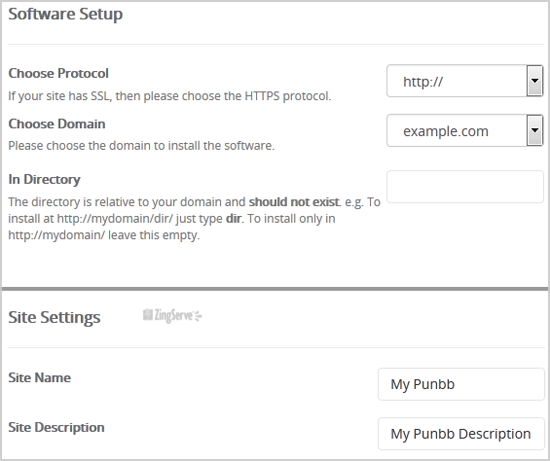Click the SSL HTTPS protocol hint text
This screenshot has height=461, width=550.
click(x=170, y=96)
